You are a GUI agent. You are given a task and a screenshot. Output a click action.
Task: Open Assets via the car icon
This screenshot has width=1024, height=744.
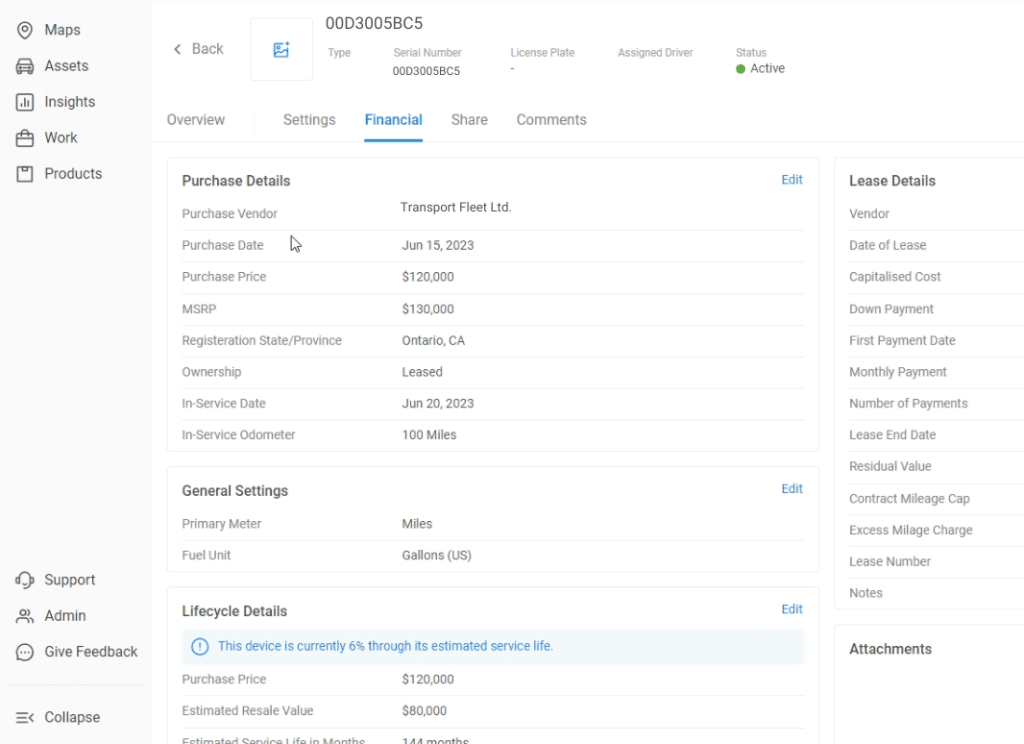coord(25,66)
